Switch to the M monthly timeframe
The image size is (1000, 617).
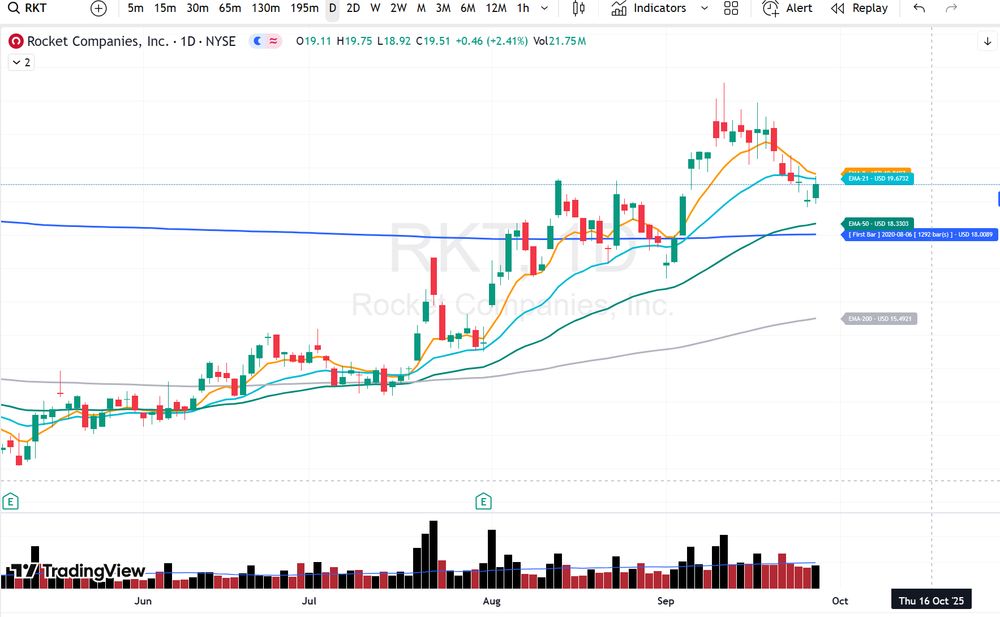pyautogui.click(x=421, y=8)
